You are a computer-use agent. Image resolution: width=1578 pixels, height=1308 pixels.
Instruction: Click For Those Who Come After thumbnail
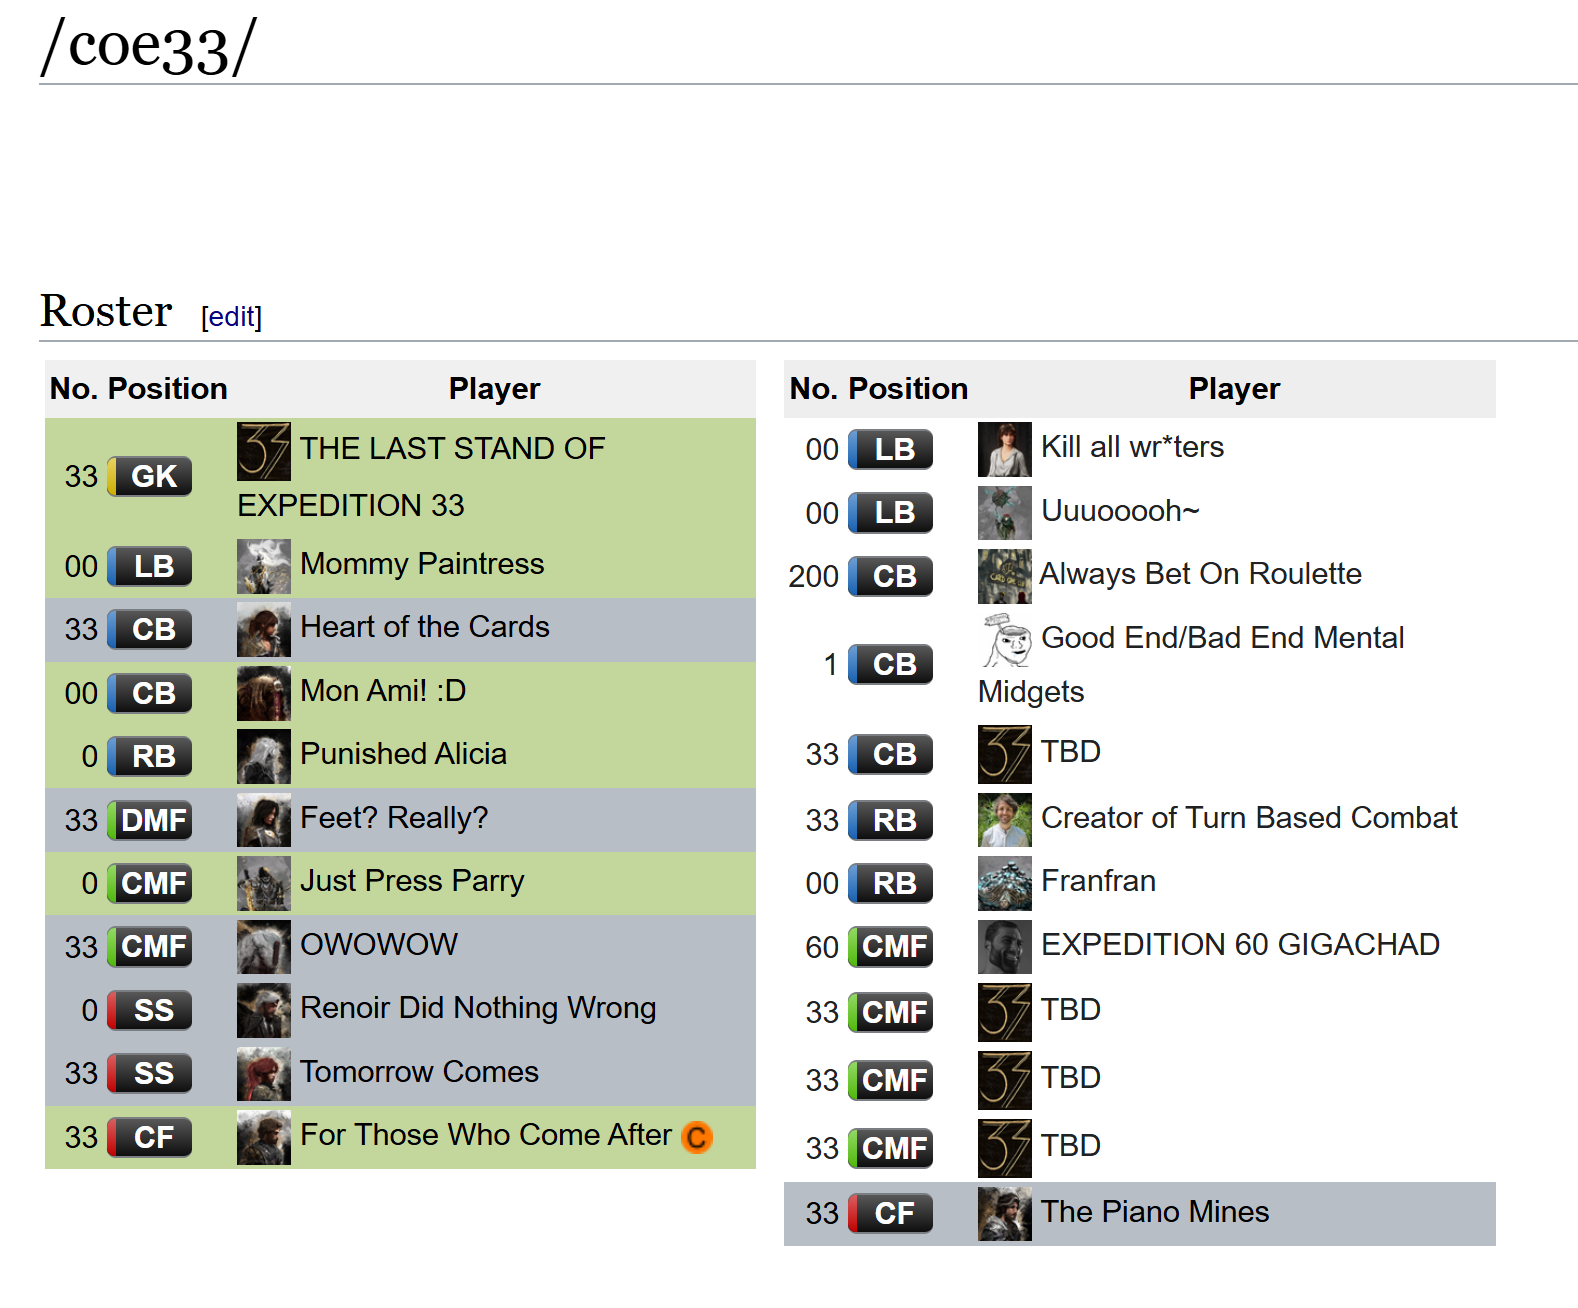tap(264, 1138)
